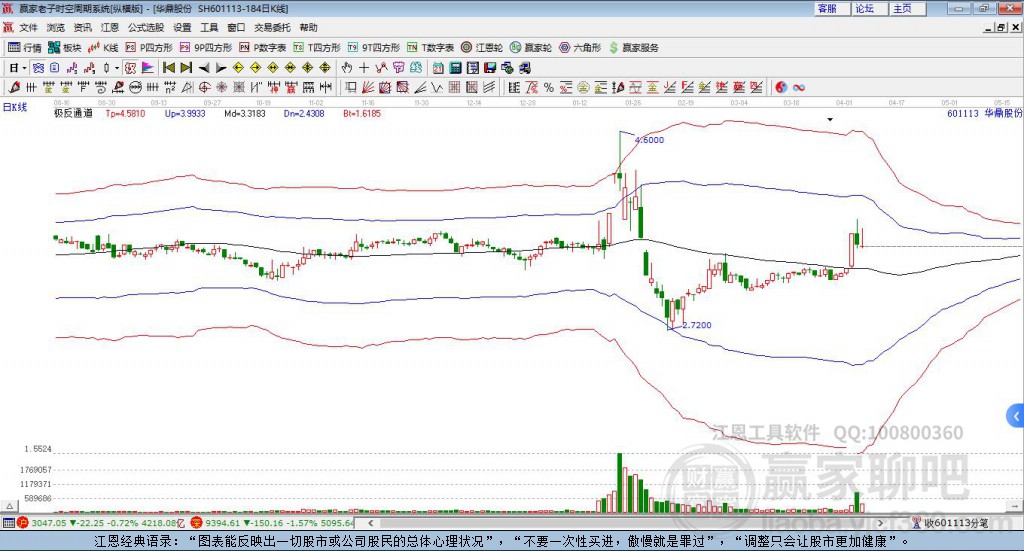1024x551 pixels.
Task: Open the P四方形 tool
Action: [x=149, y=48]
